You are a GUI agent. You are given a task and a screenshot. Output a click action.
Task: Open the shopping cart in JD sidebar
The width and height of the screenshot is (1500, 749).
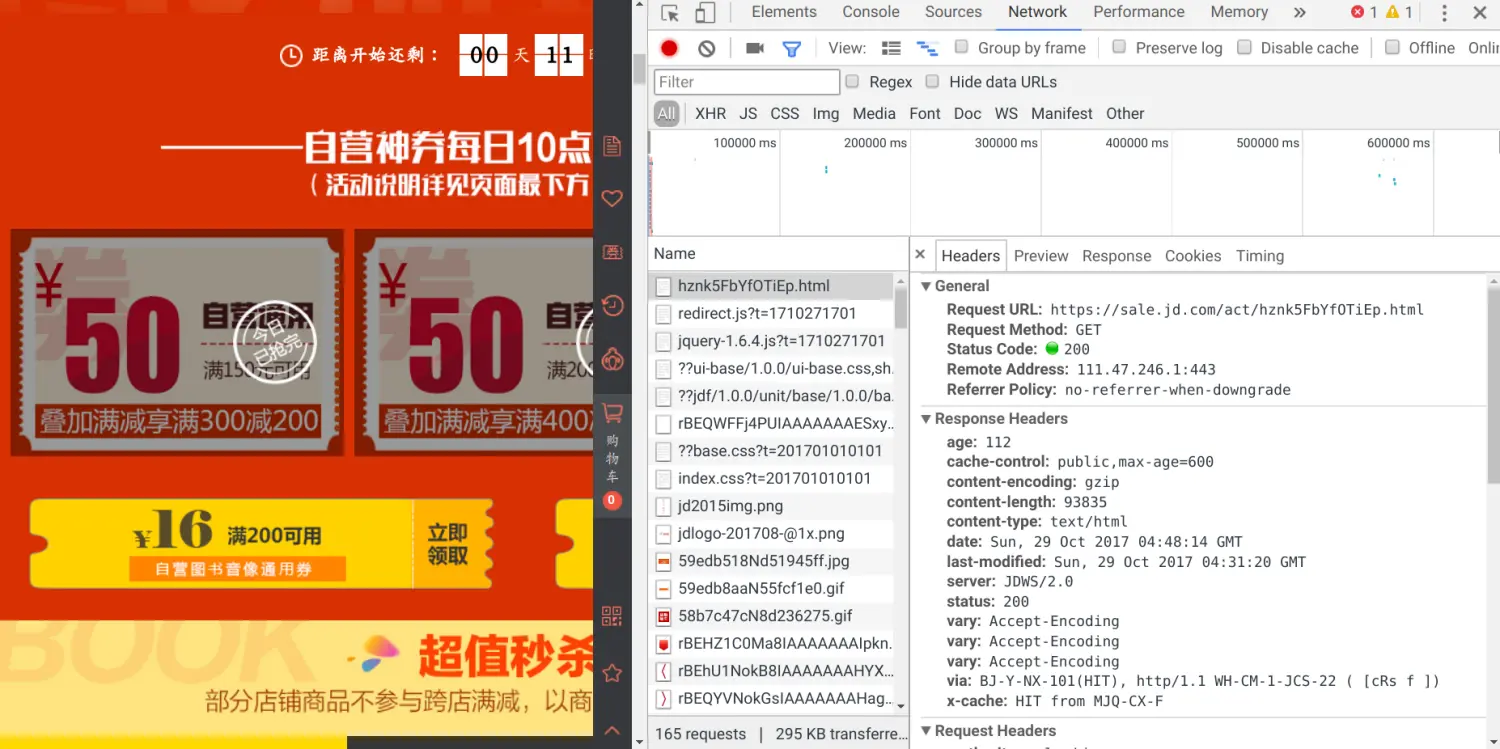point(612,454)
